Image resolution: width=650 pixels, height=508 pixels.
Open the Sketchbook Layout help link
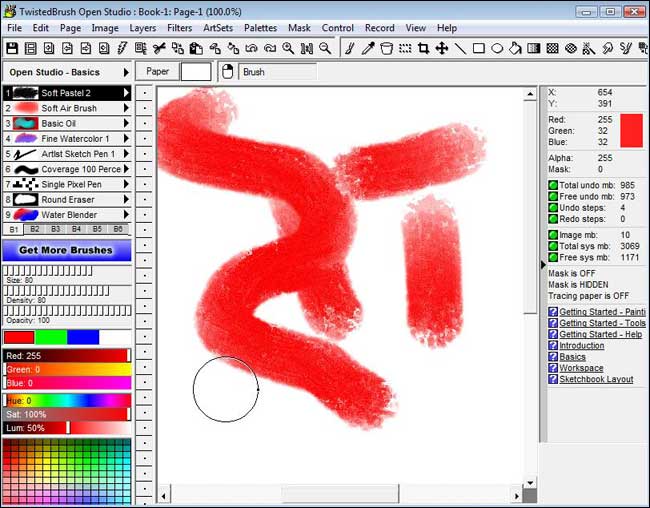click(596, 379)
